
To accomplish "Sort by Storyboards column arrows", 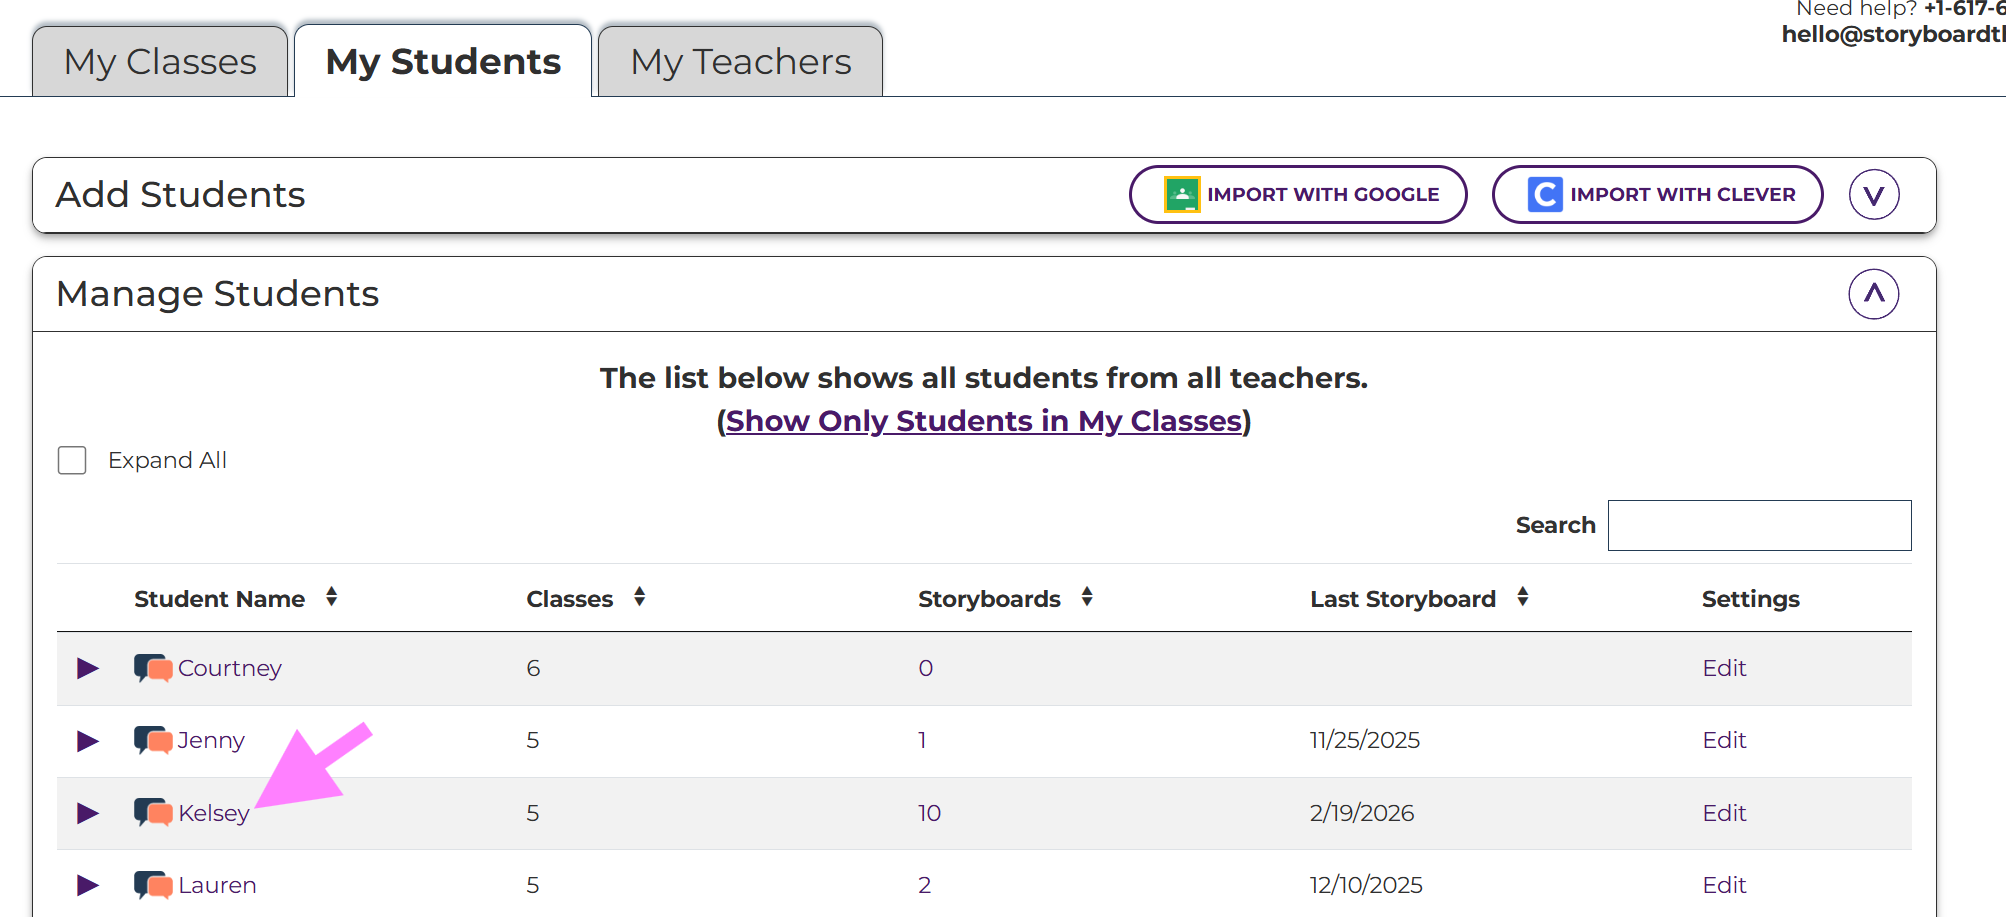I will point(1087,598).
